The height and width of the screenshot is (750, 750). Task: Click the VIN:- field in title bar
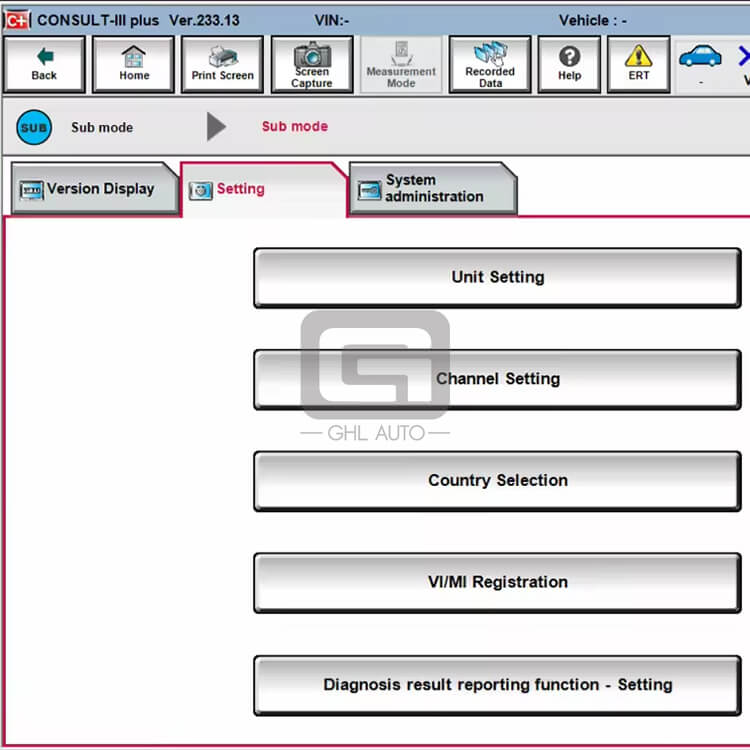[331, 20]
